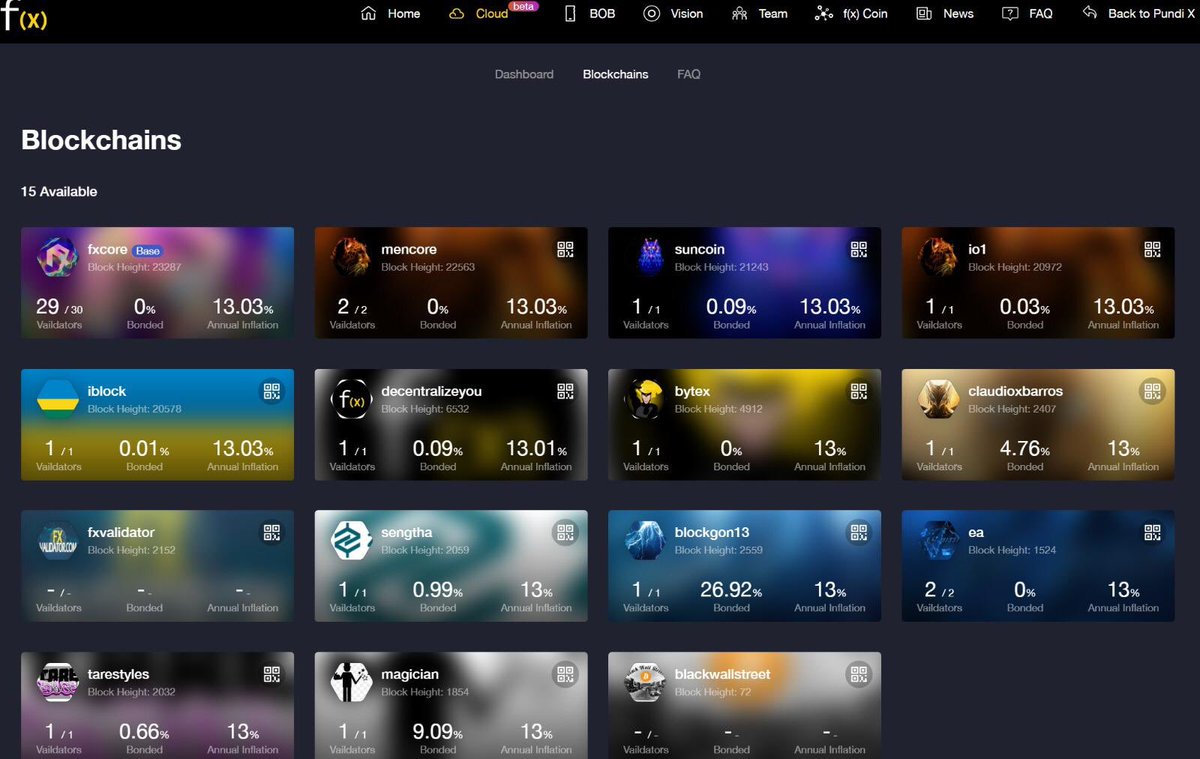Screen dimensions: 1200x759
Task: Open QR code on decentralizeyou card
Action: (x=565, y=391)
